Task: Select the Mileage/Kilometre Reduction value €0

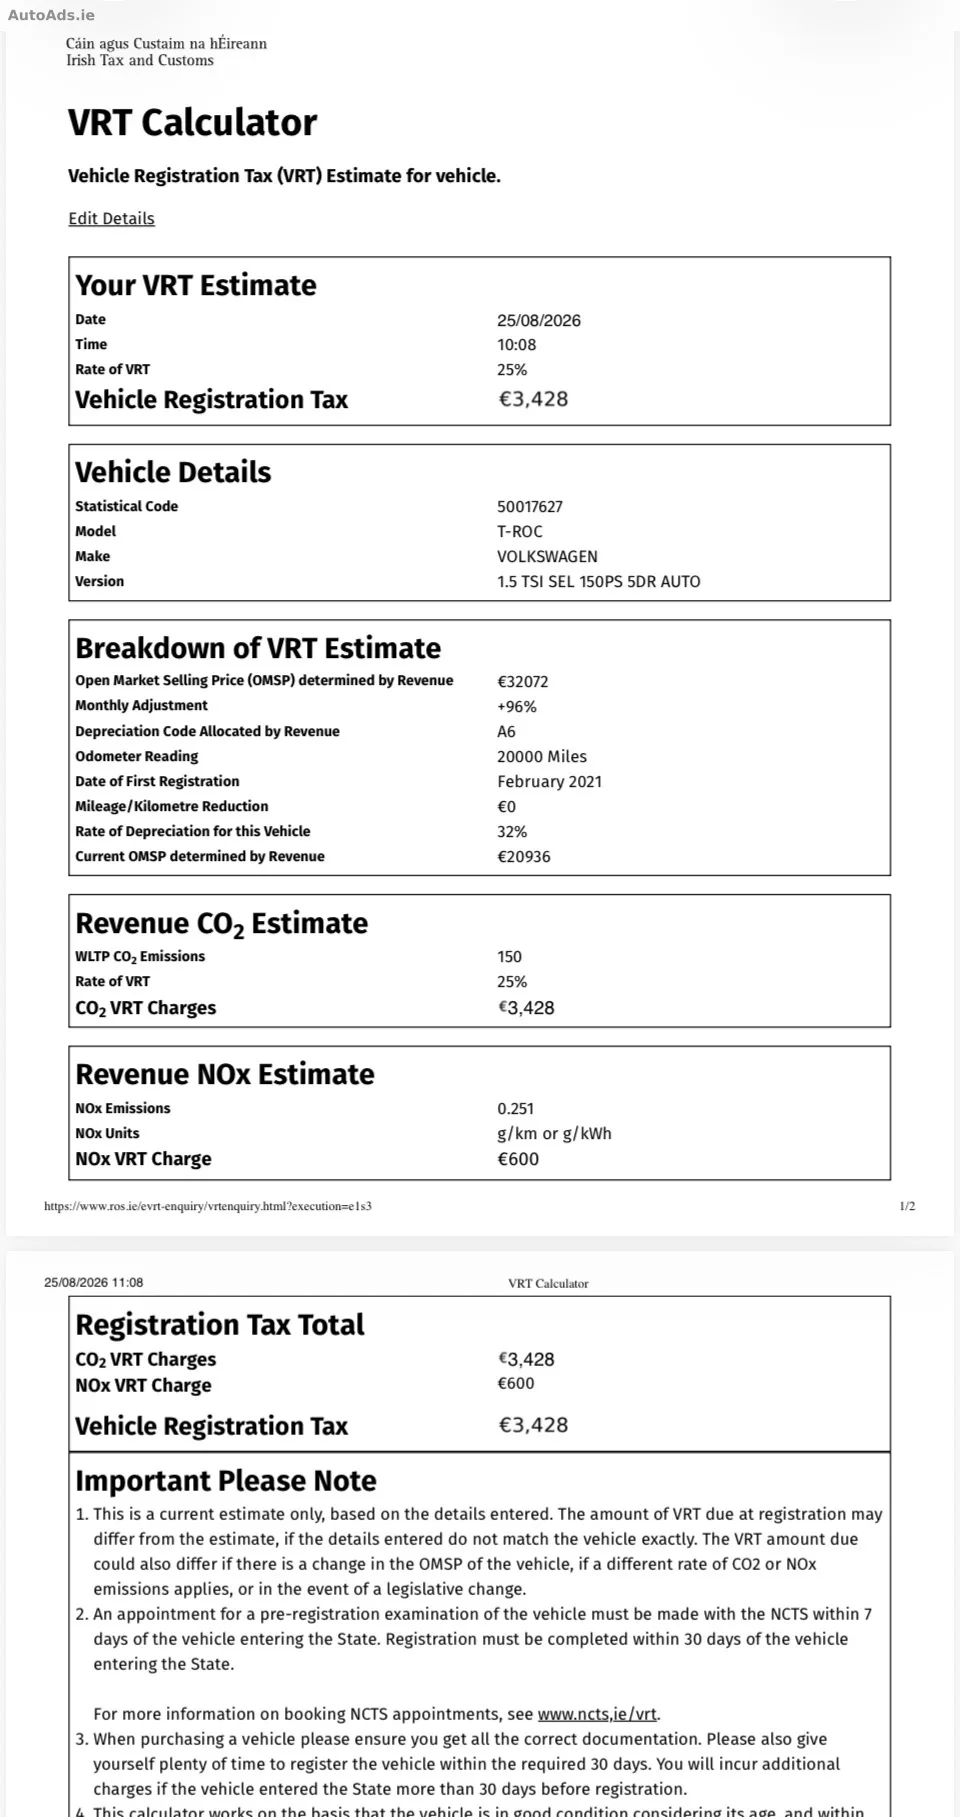Action: click(x=507, y=806)
